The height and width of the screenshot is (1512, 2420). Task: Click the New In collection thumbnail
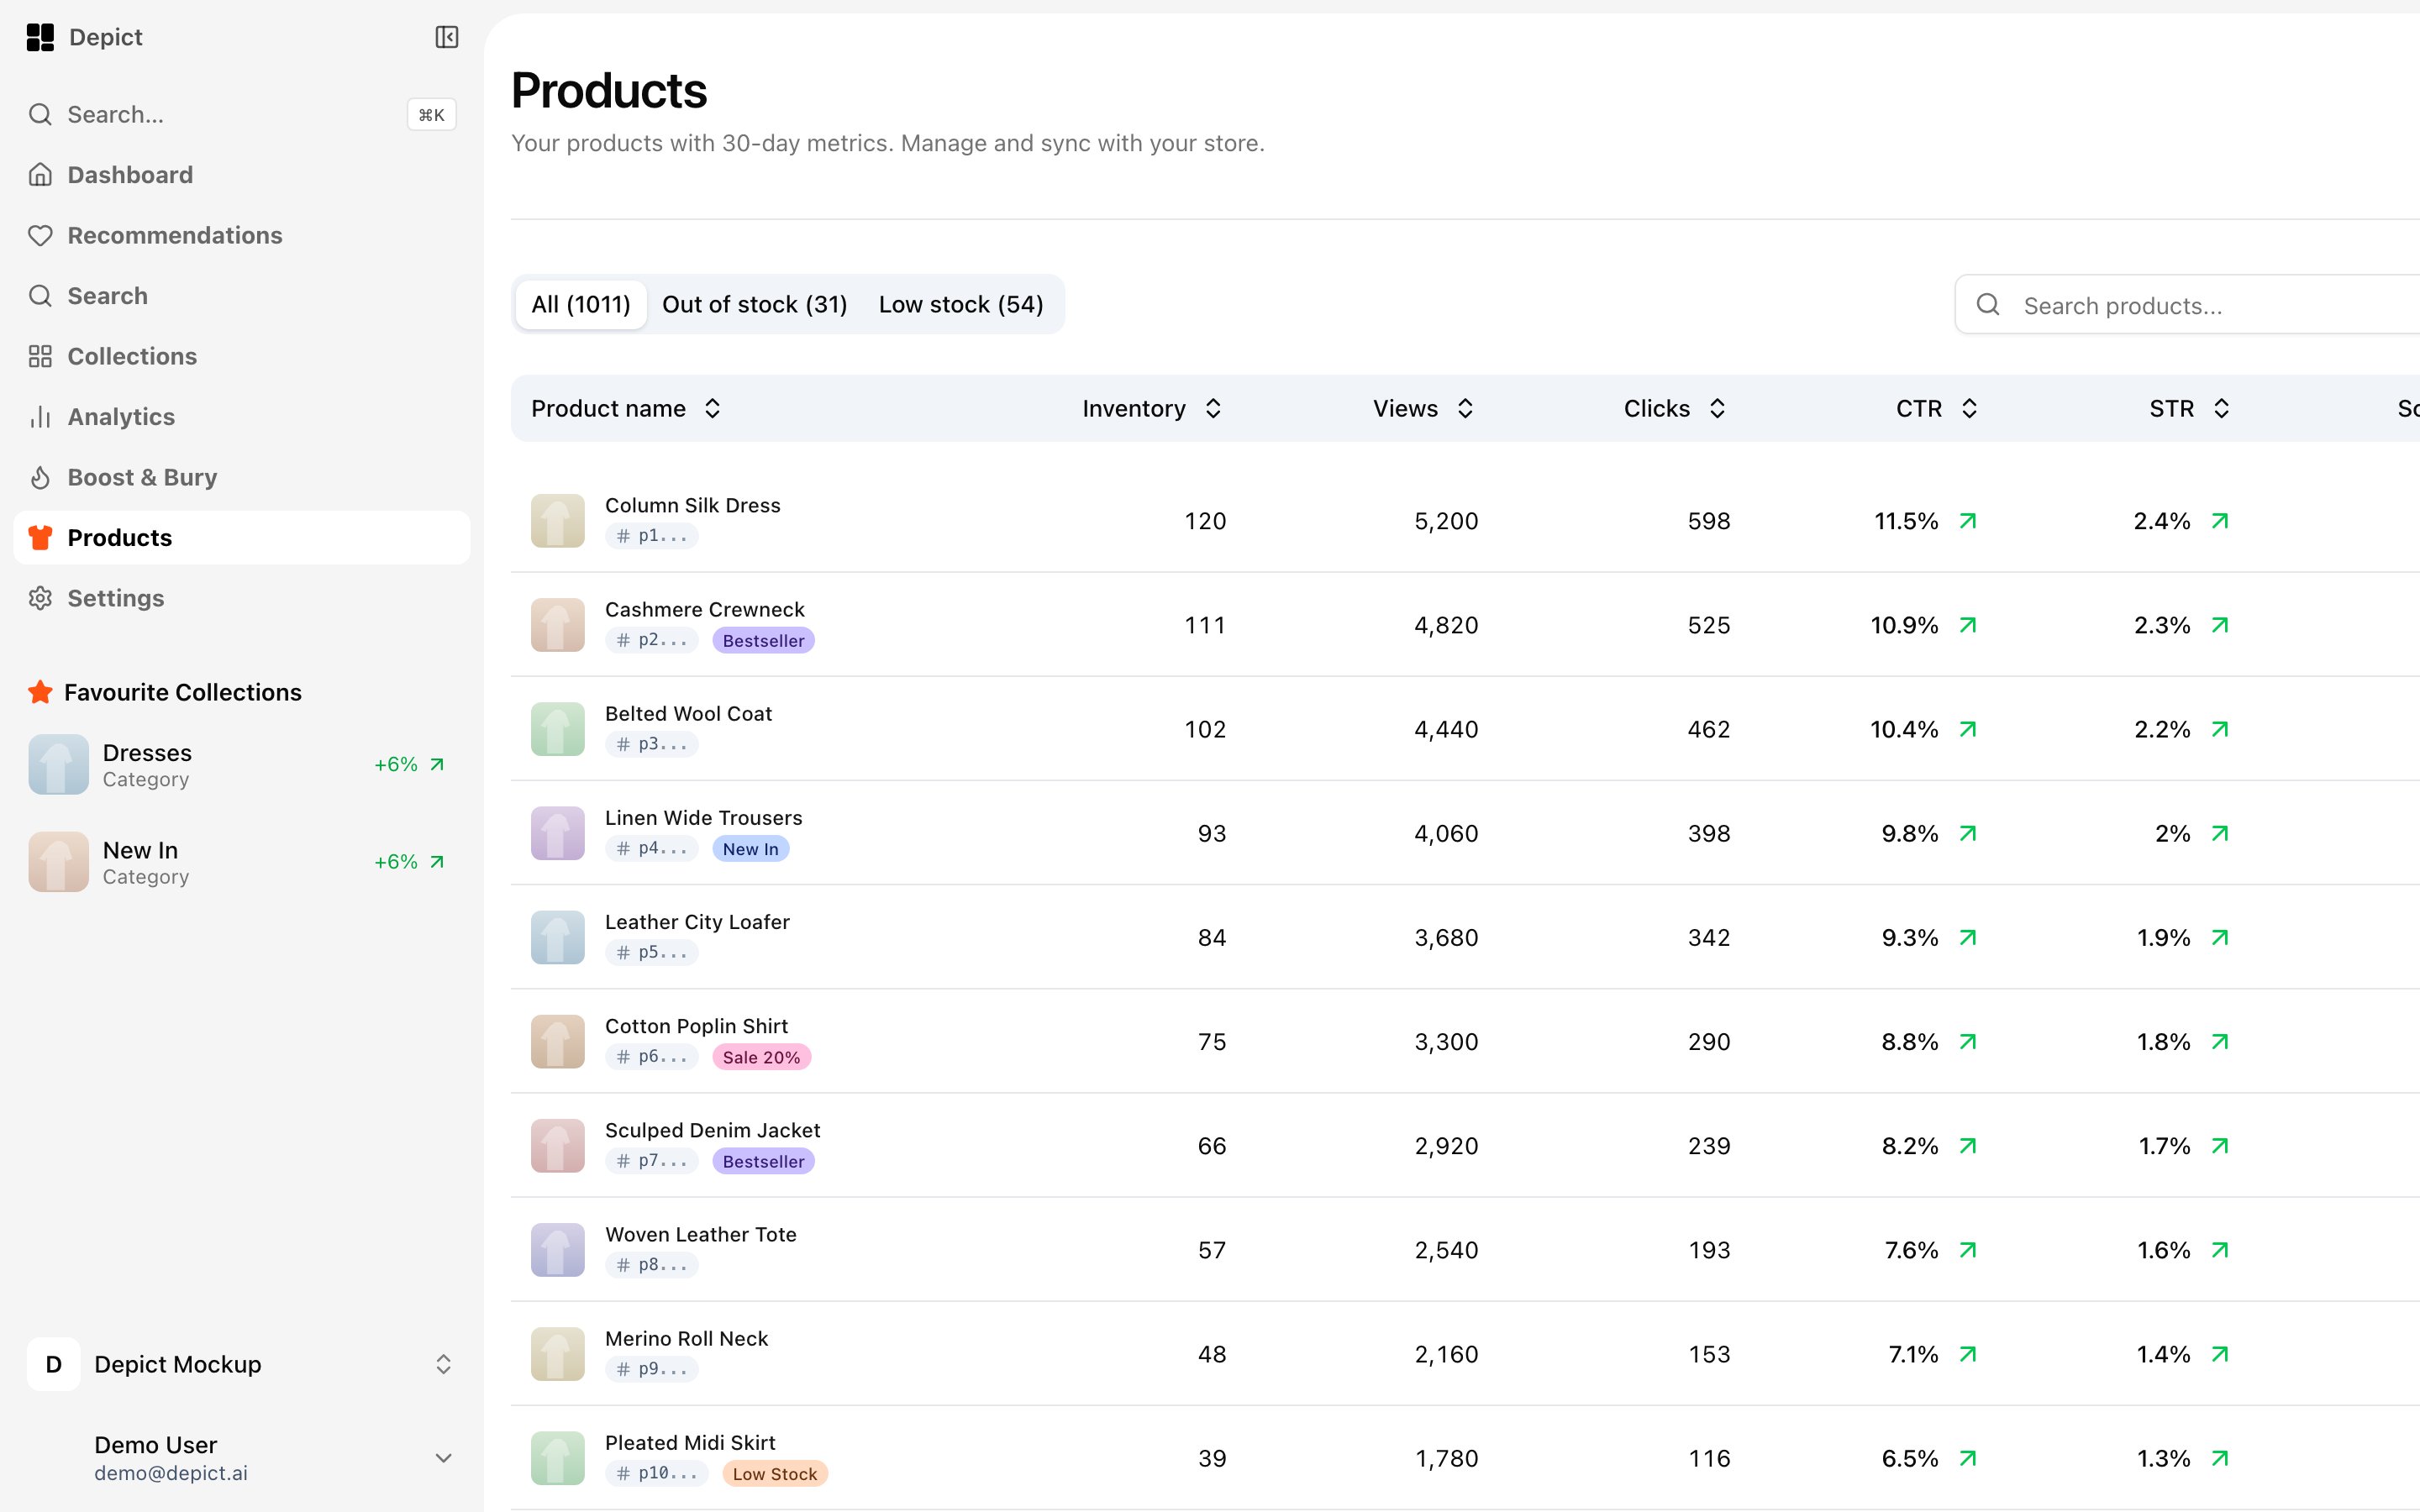pos(58,862)
